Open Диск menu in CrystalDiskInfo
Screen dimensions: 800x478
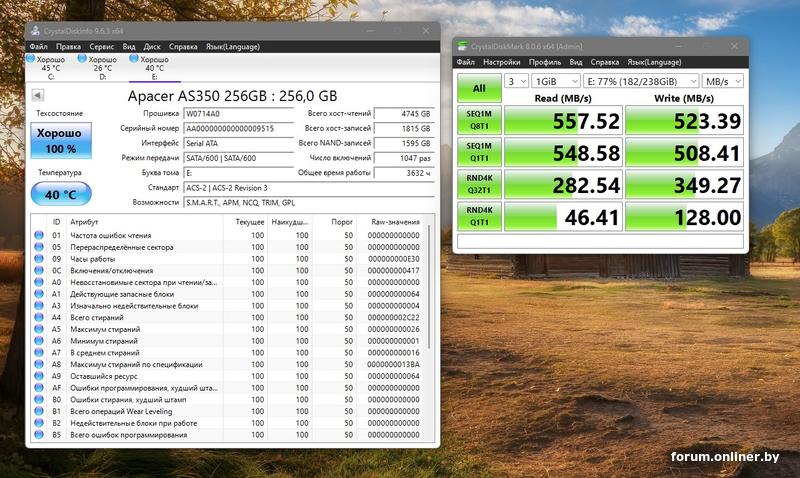click(152, 46)
